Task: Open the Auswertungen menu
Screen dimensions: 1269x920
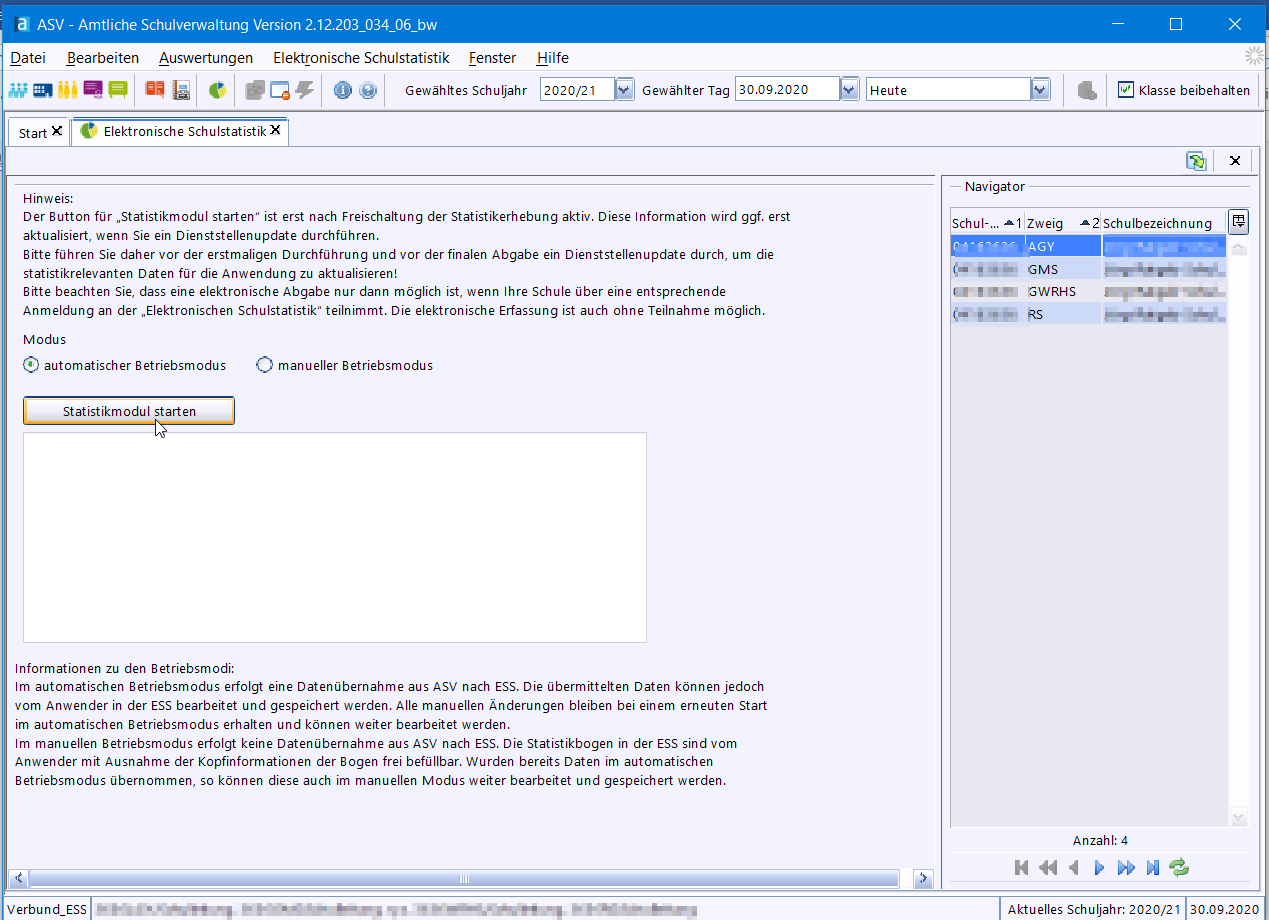Action: [x=205, y=58]
